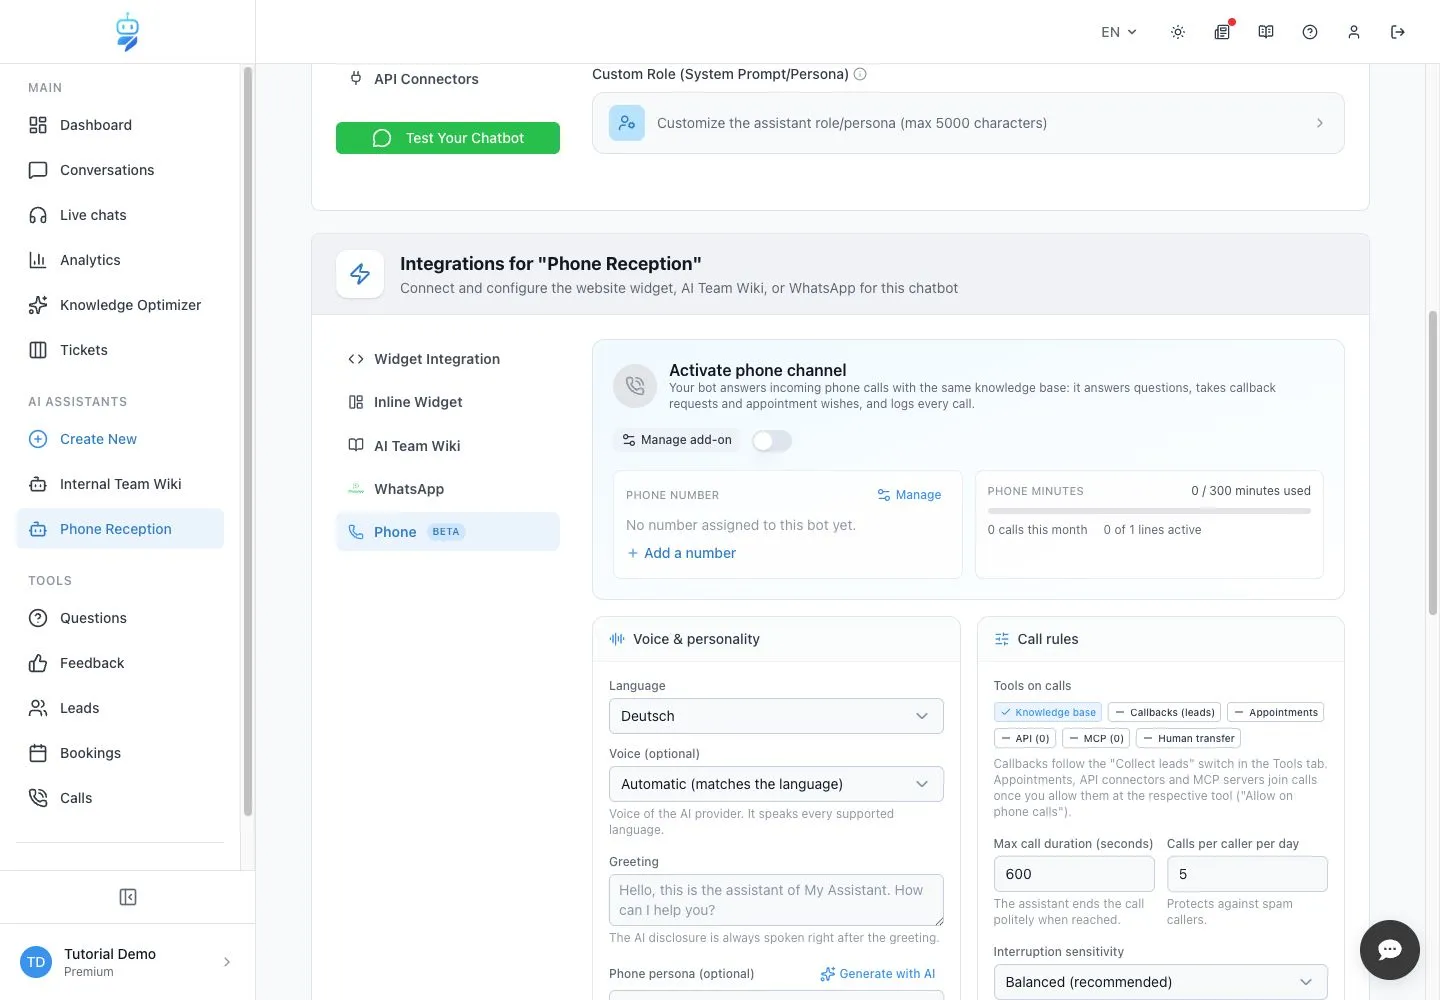
Task: Click Manage link for phone number
Action: (x=909, y=495)
